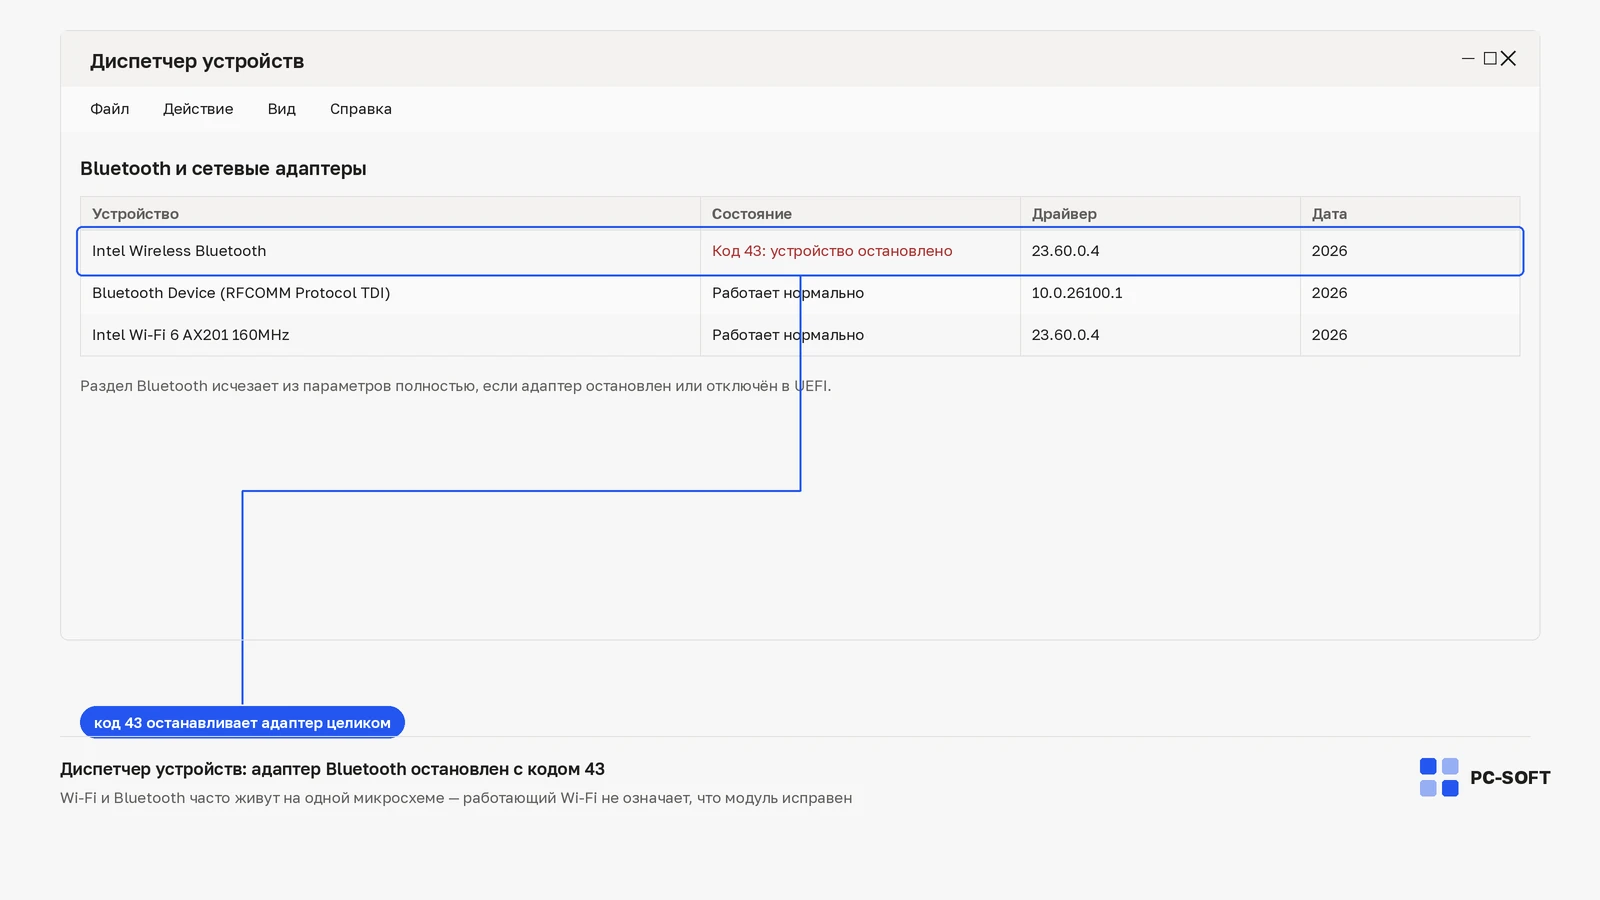Close the Диспетчер устройств window
1600x900 pixels.
1509,59
